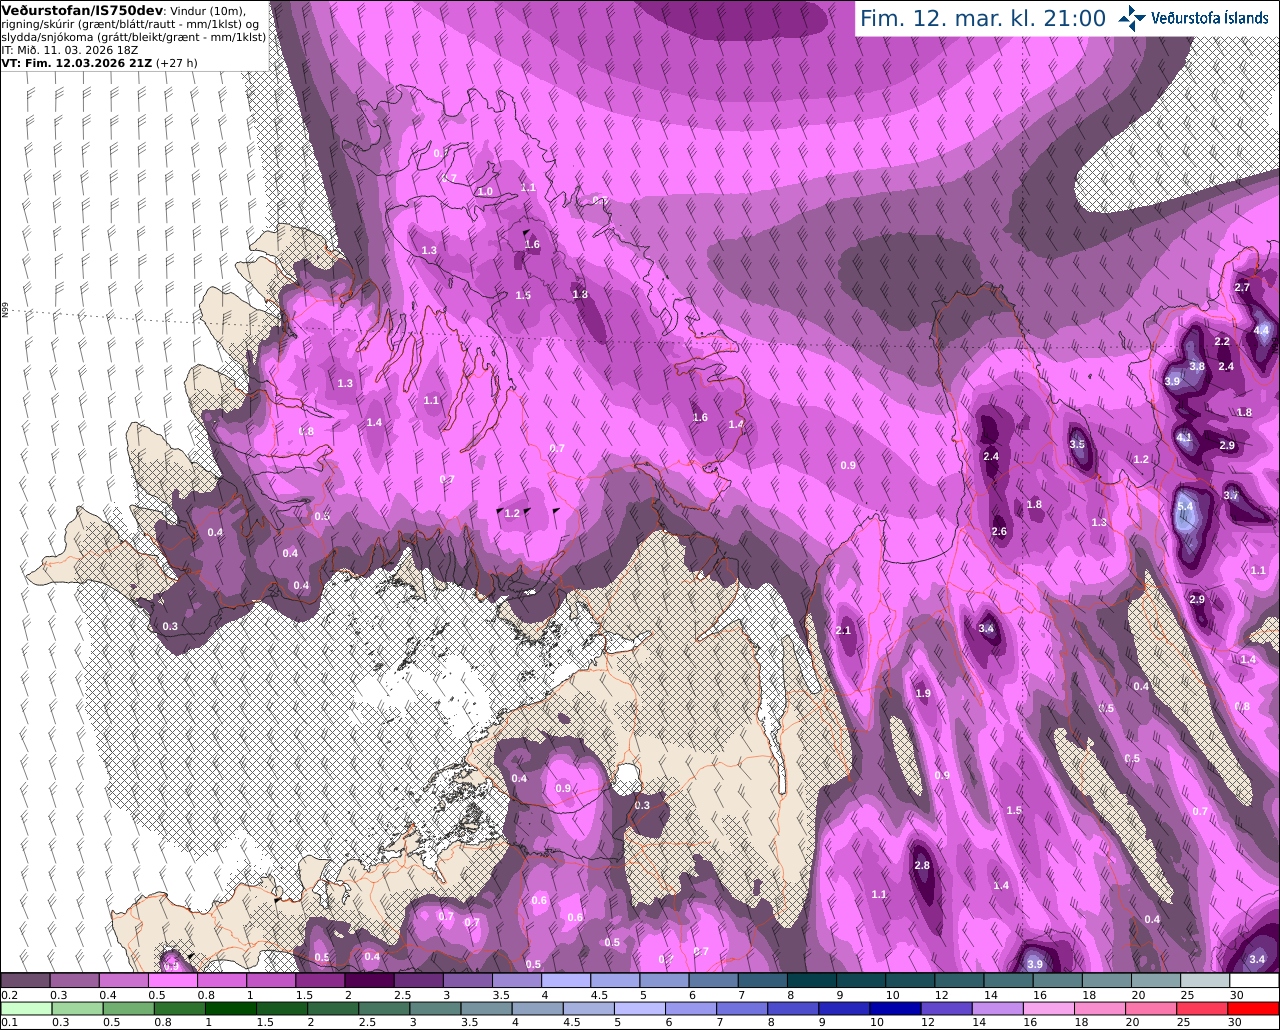The image size is (1280, 1030).
Task: Click the 1.0 value label in the Westfjords
Action: point(486,191)
